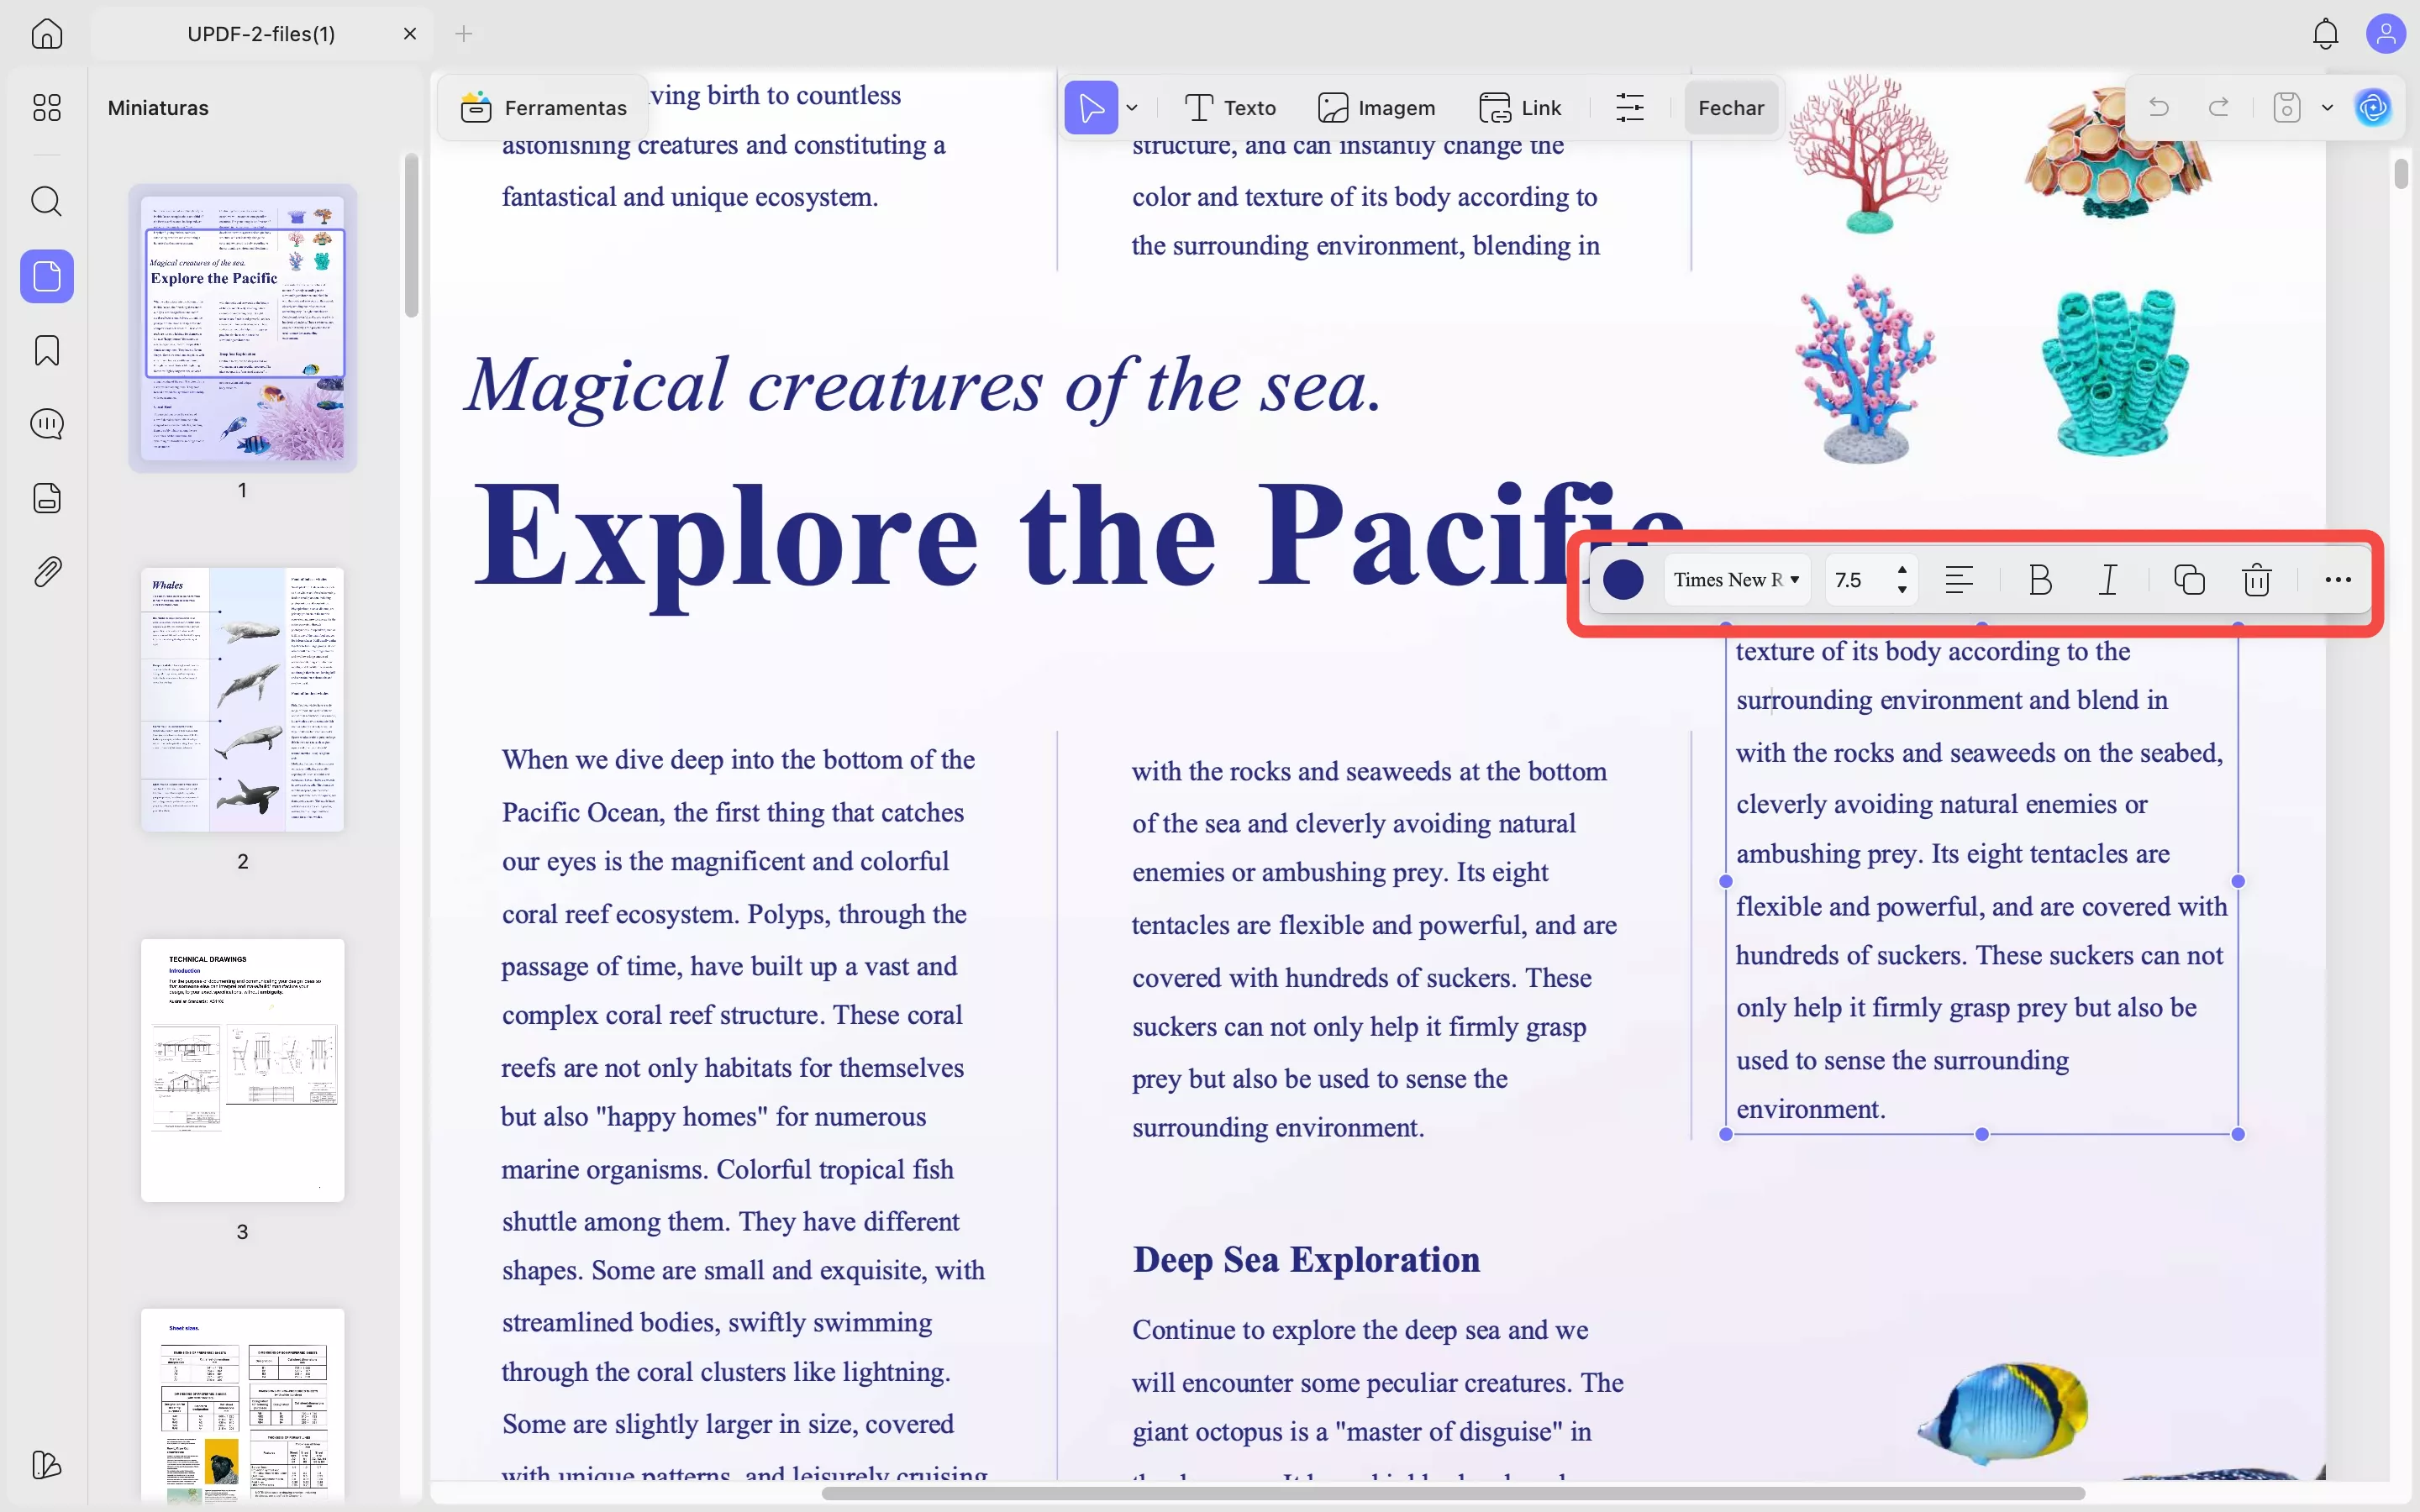Open the search panel in the sidebar
The image size is (2420, 1512).
coord(46,202)
